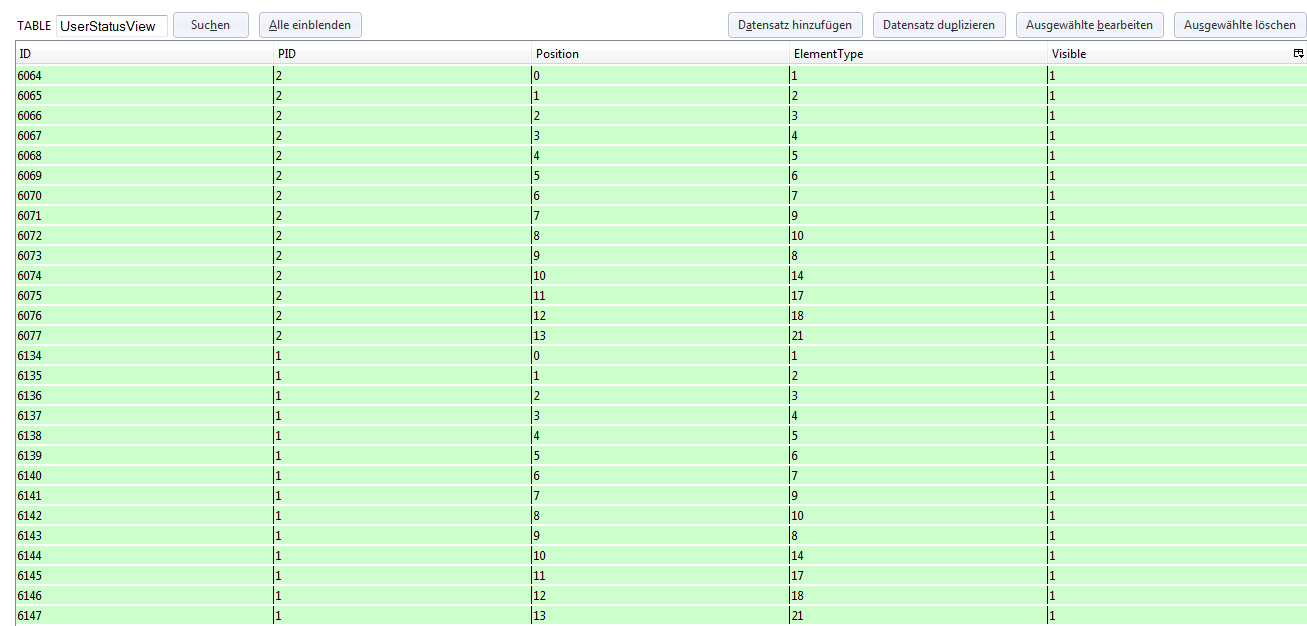This screenshot has height=626, width=1307.
Task: Sort by the ElementType column header
Action: 918,54
